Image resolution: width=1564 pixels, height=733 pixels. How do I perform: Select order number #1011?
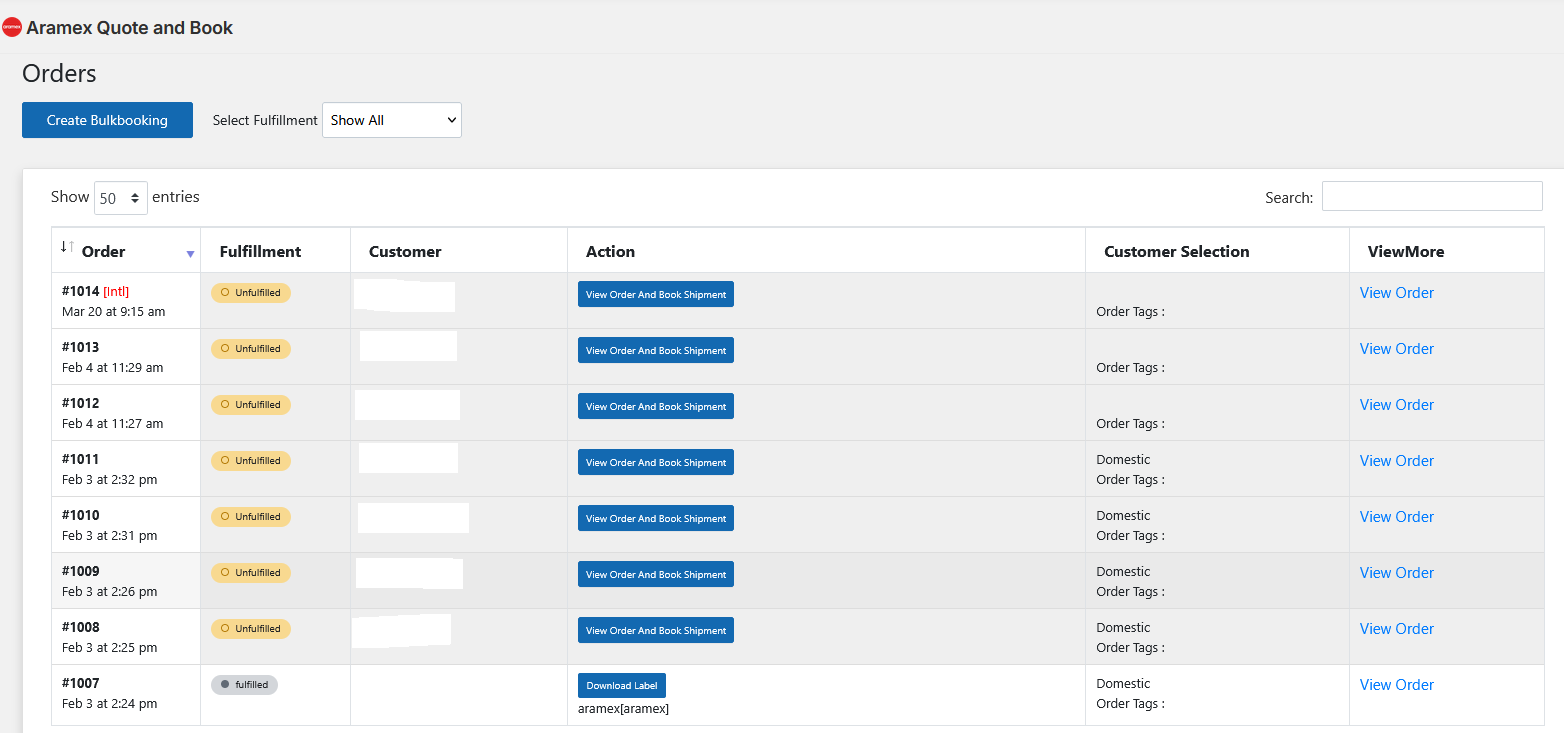(x=81, y=459)
